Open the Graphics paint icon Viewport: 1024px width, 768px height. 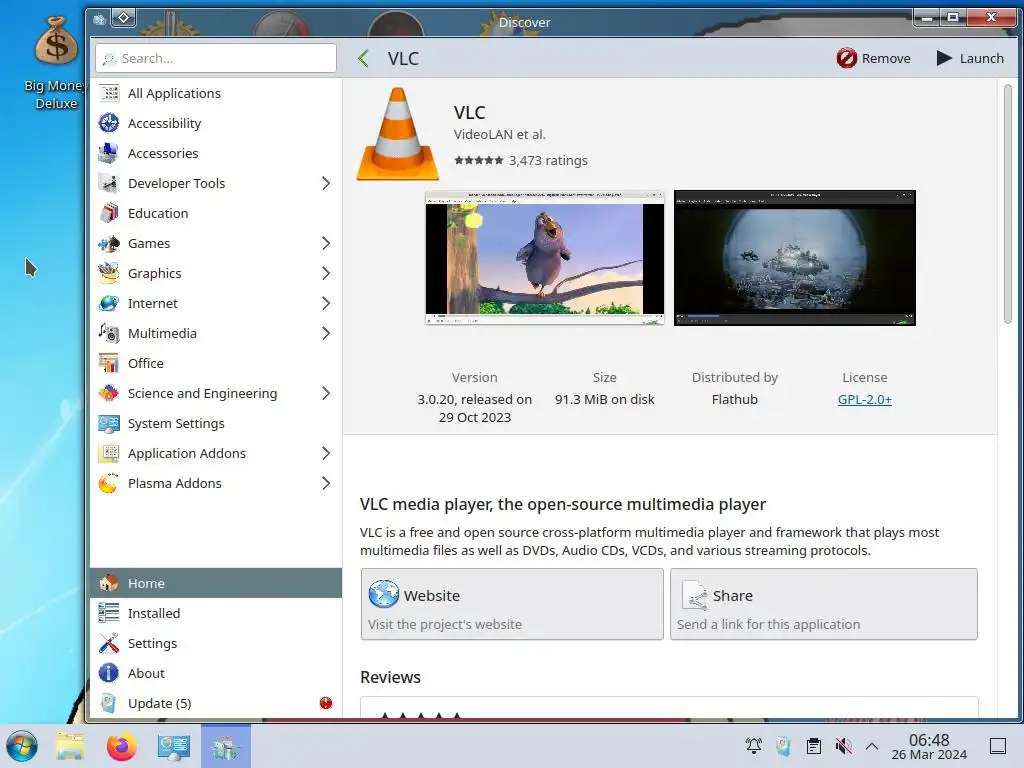(x=109, y=273)
